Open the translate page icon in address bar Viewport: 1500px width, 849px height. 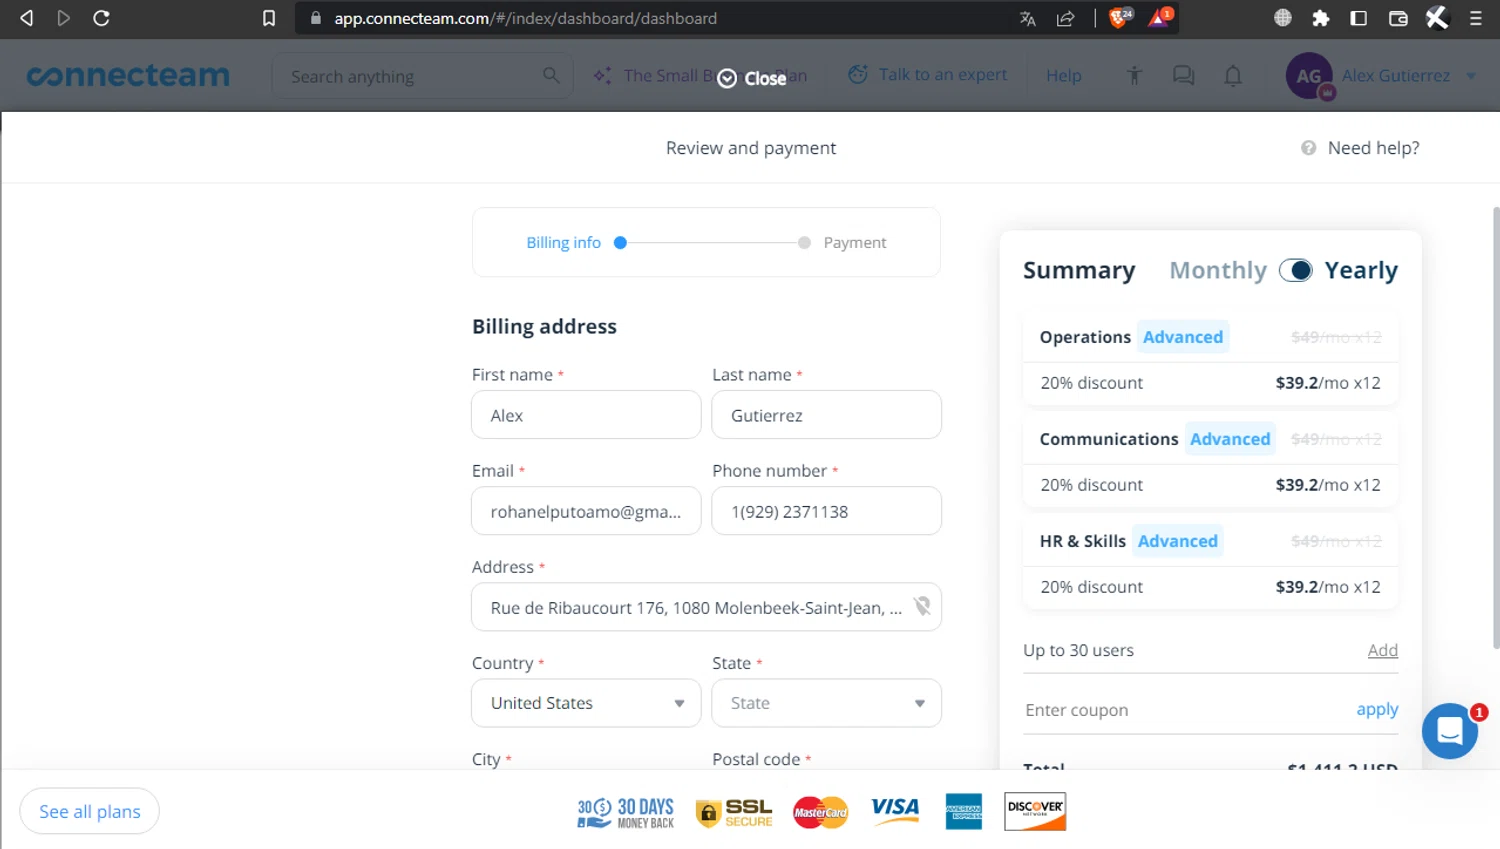1027,18
